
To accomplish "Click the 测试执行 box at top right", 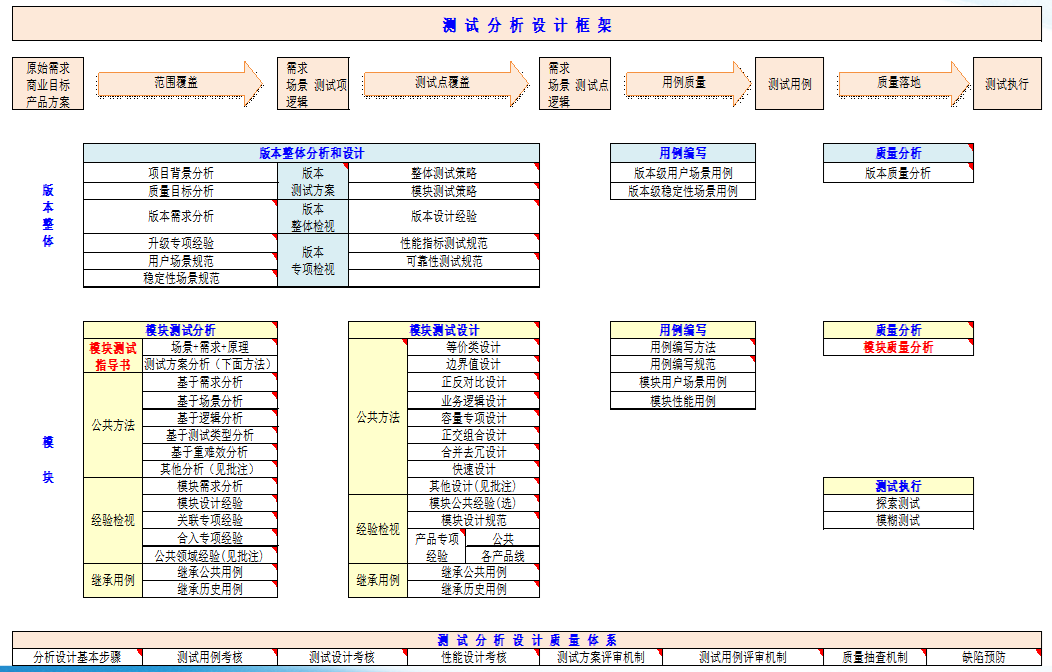I will click(1007, 84).
